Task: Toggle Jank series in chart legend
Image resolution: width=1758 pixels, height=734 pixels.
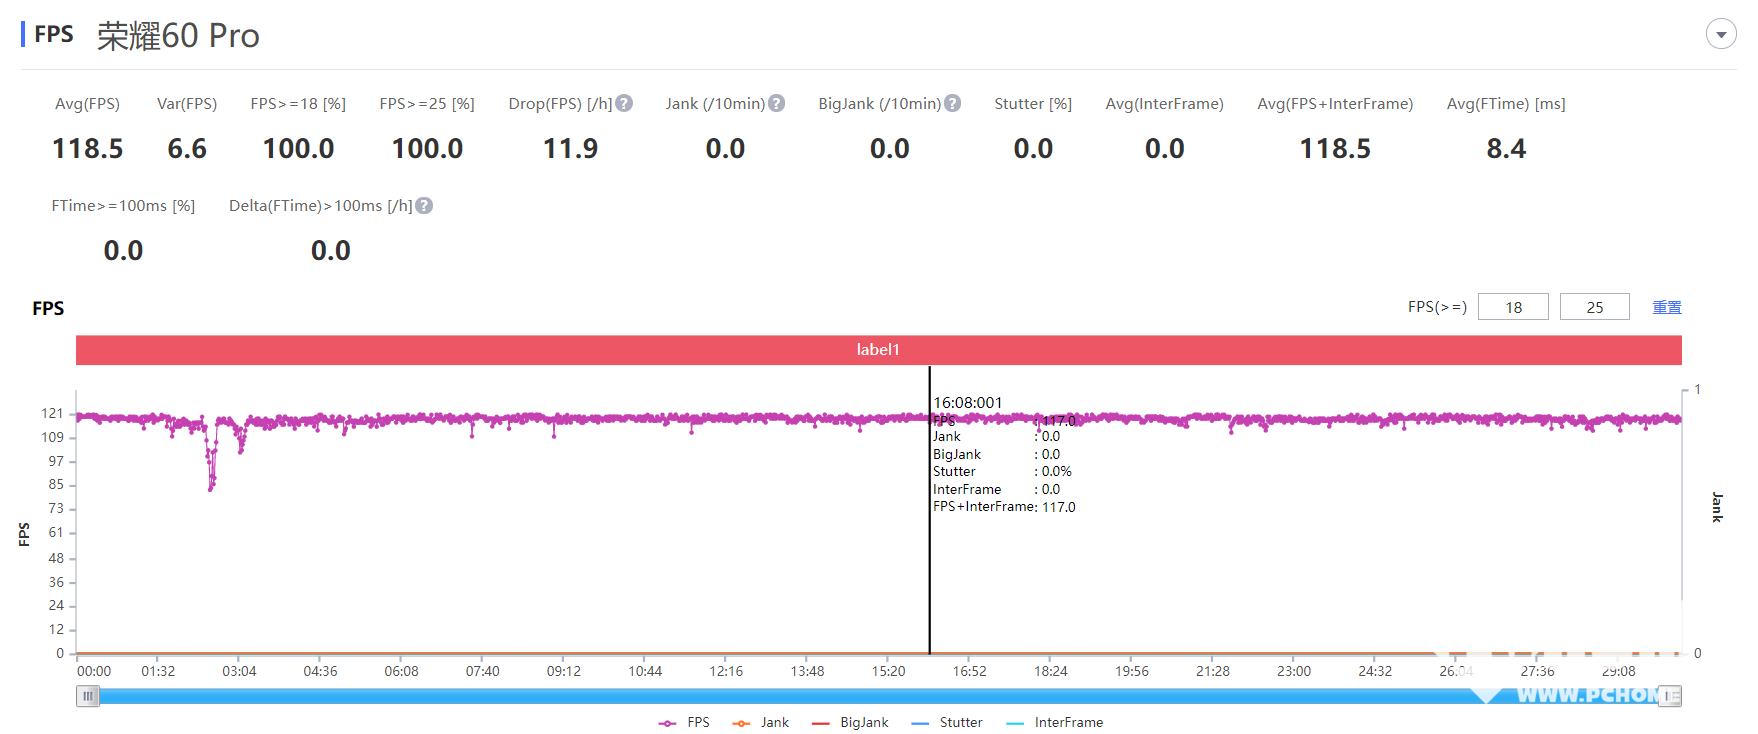Action: (761, 722)
